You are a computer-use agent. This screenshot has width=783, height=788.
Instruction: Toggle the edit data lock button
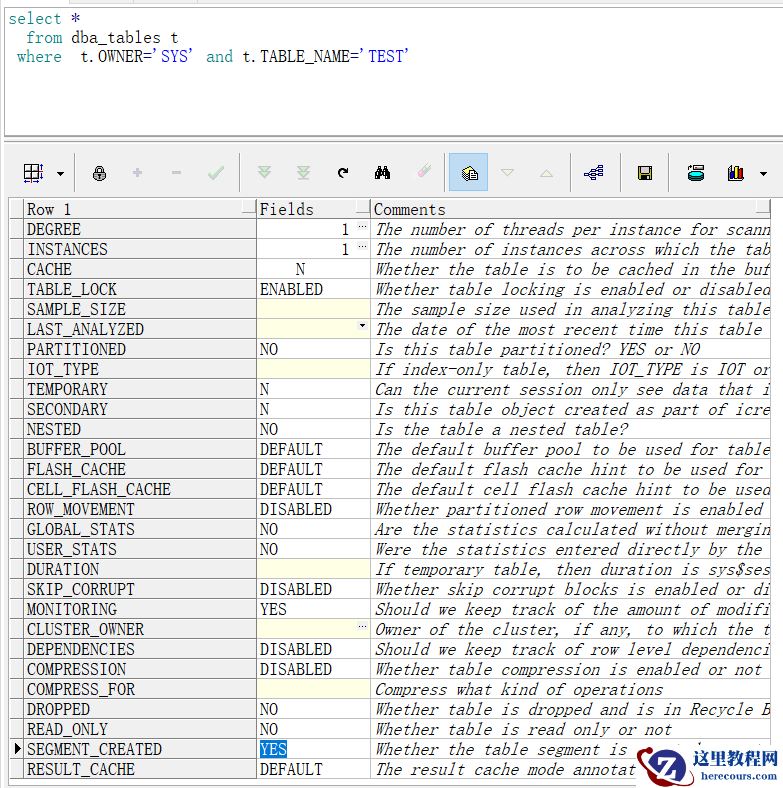[99, 173]
